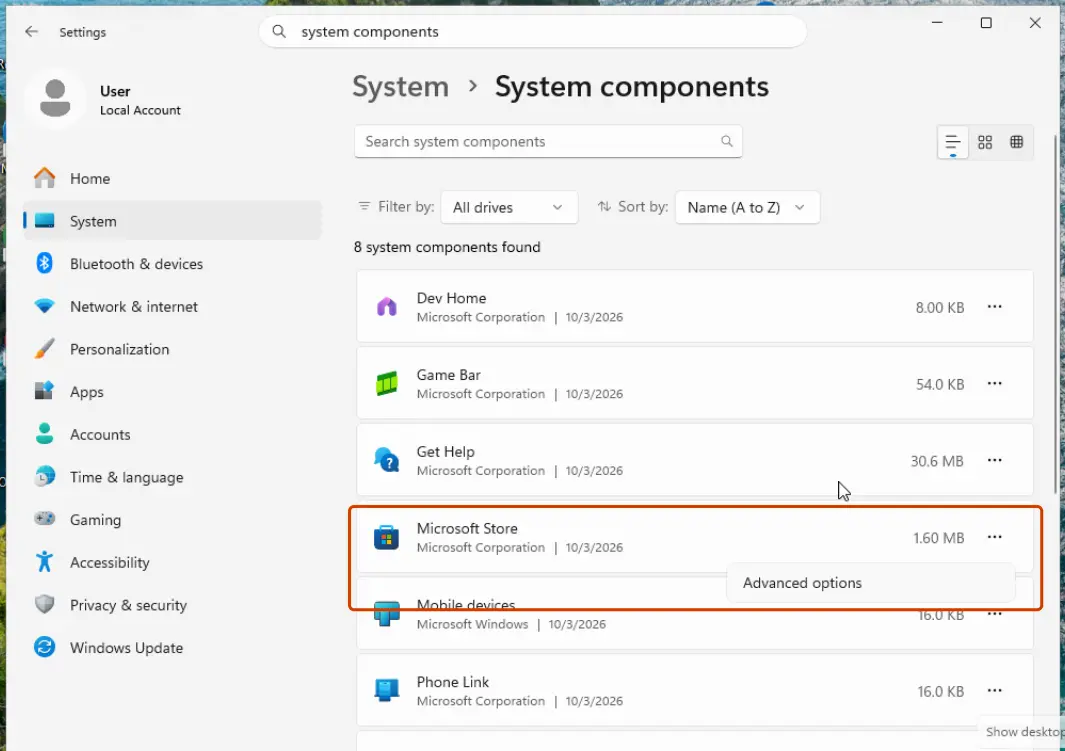Open the All drives filter dropdown
Viewport: 1065px width, 751px height.
click(x=509, y=207)
